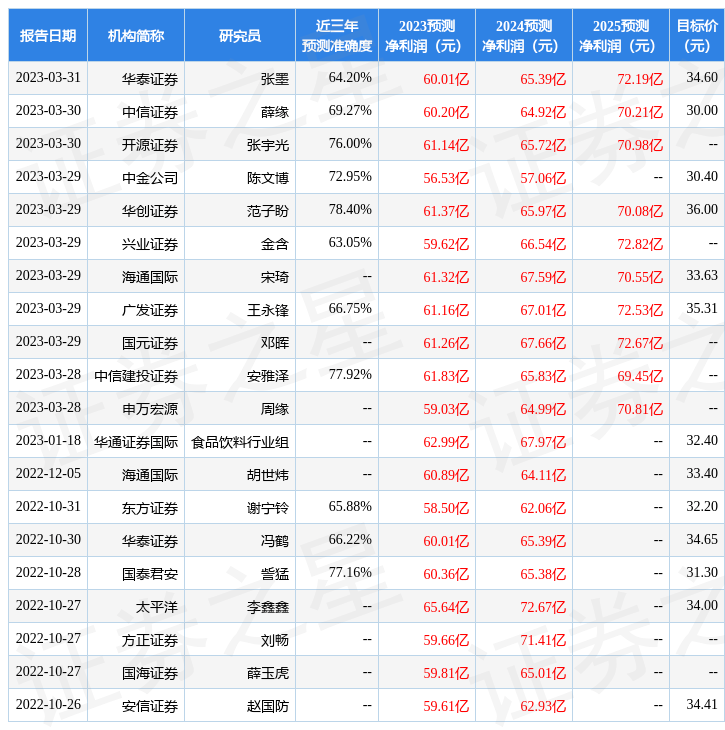
Task: Sort by the 机构简称 column header
Action: point(136,35)
